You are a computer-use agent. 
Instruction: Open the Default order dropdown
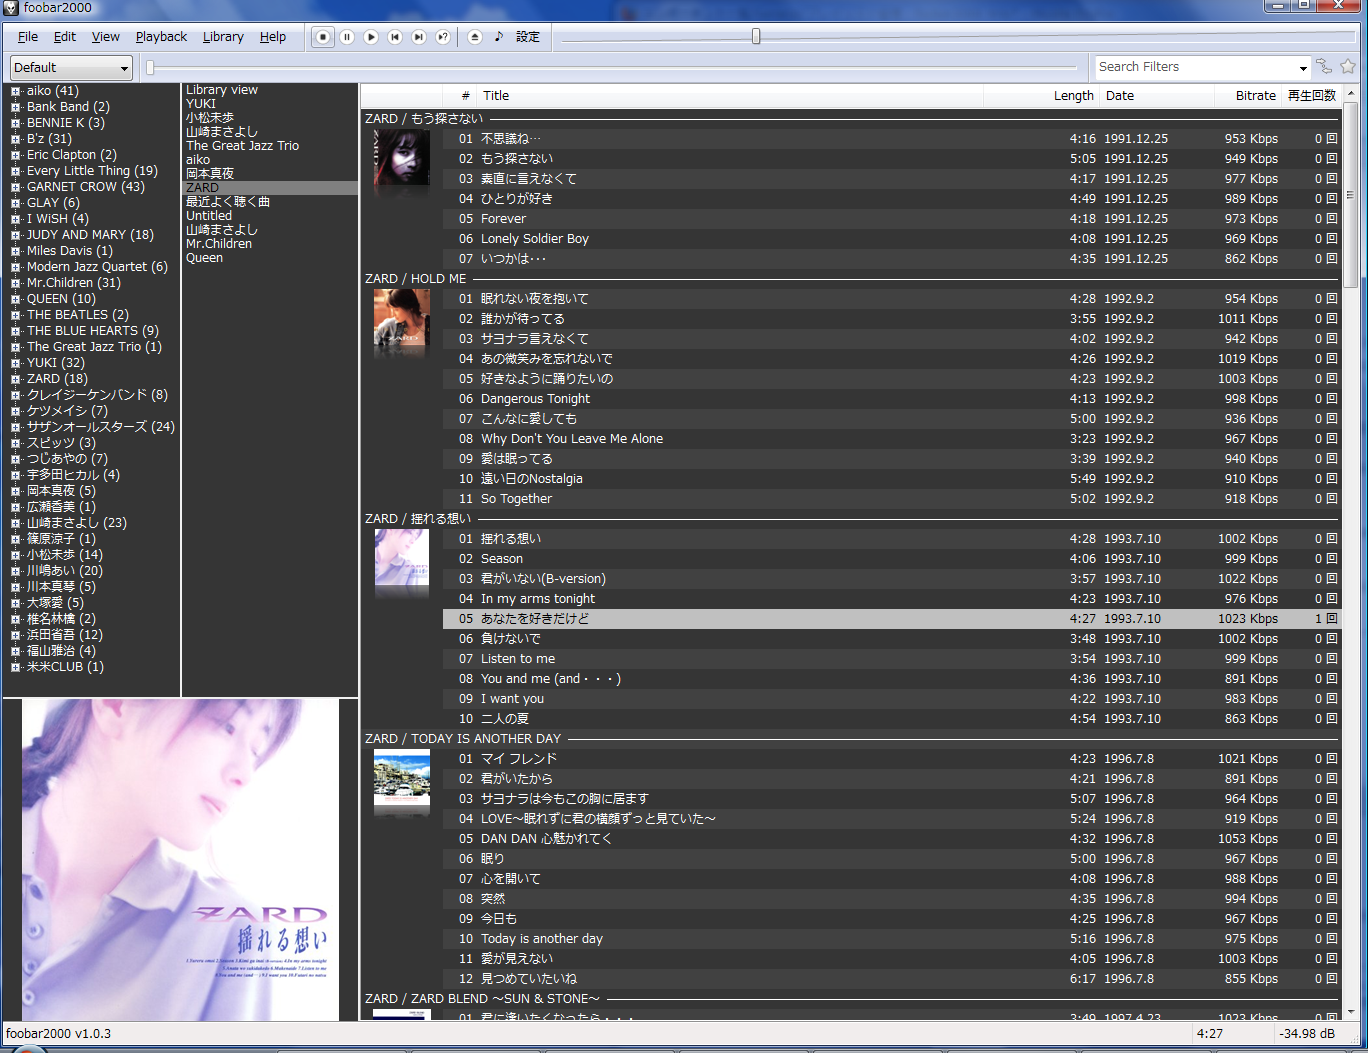point(71,68)
